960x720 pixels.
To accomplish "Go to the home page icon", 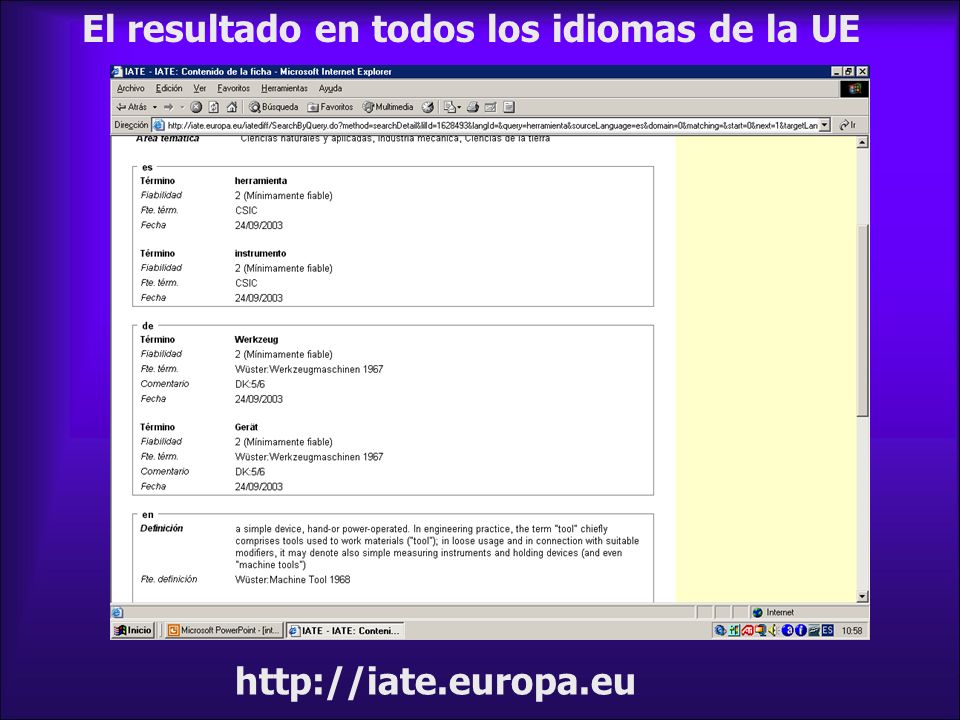I will pos(231,107).
